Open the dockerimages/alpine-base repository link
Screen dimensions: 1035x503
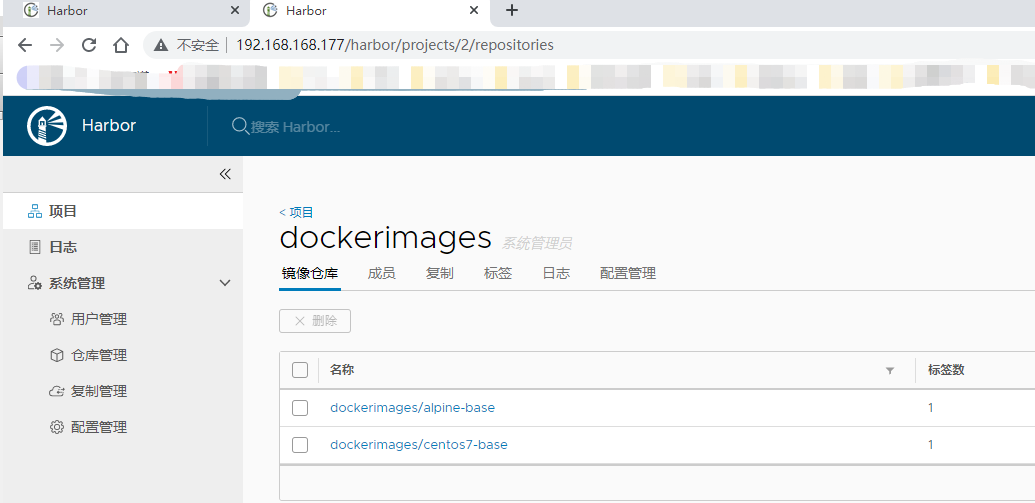pyautogui.click(x=413, y=408)
